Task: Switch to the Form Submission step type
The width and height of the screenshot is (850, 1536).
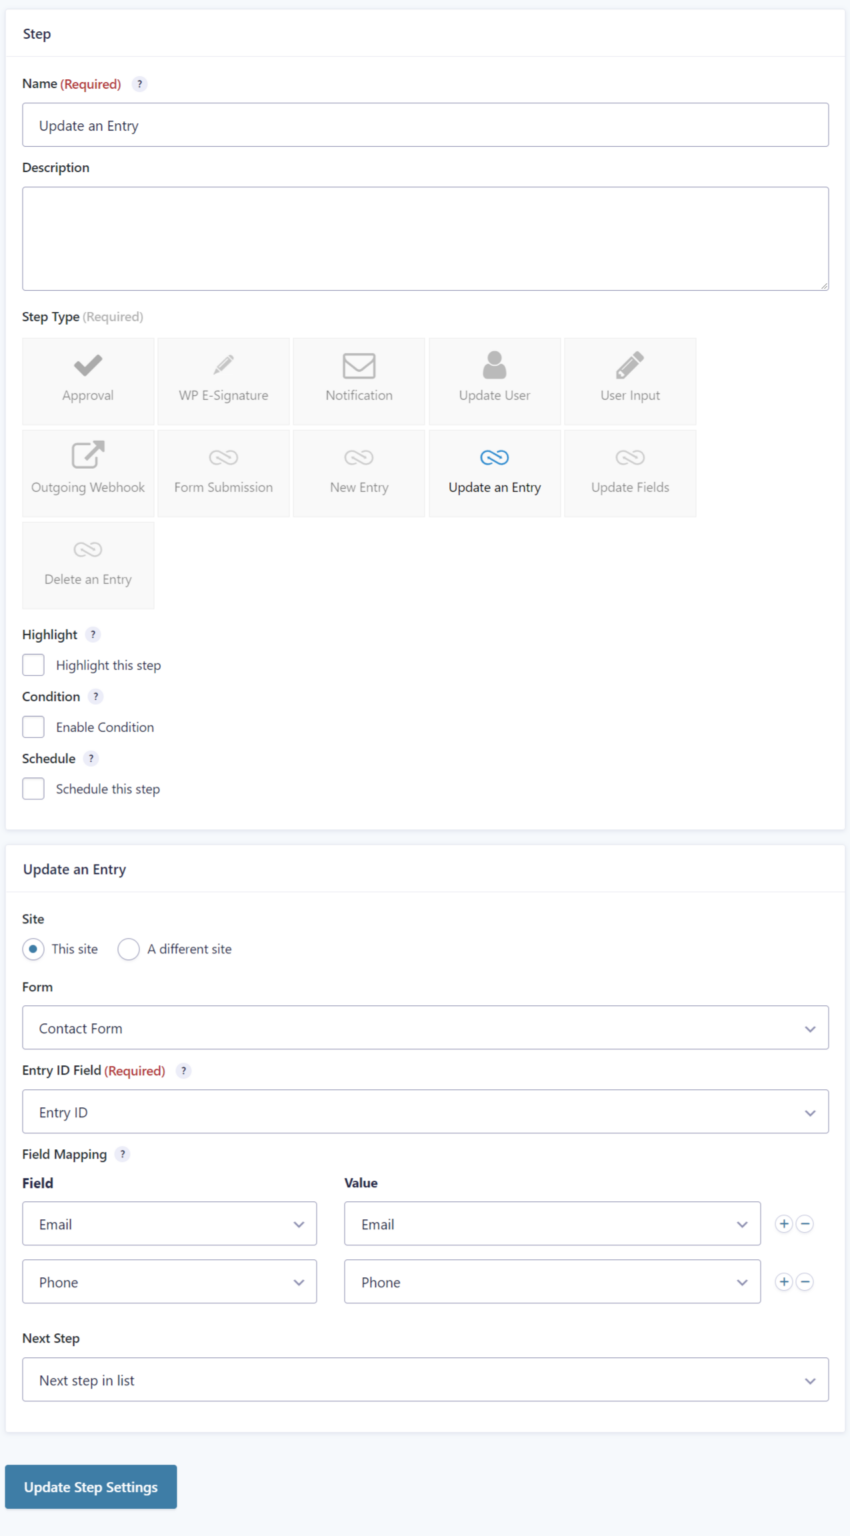Action: (x=223, y=472)
